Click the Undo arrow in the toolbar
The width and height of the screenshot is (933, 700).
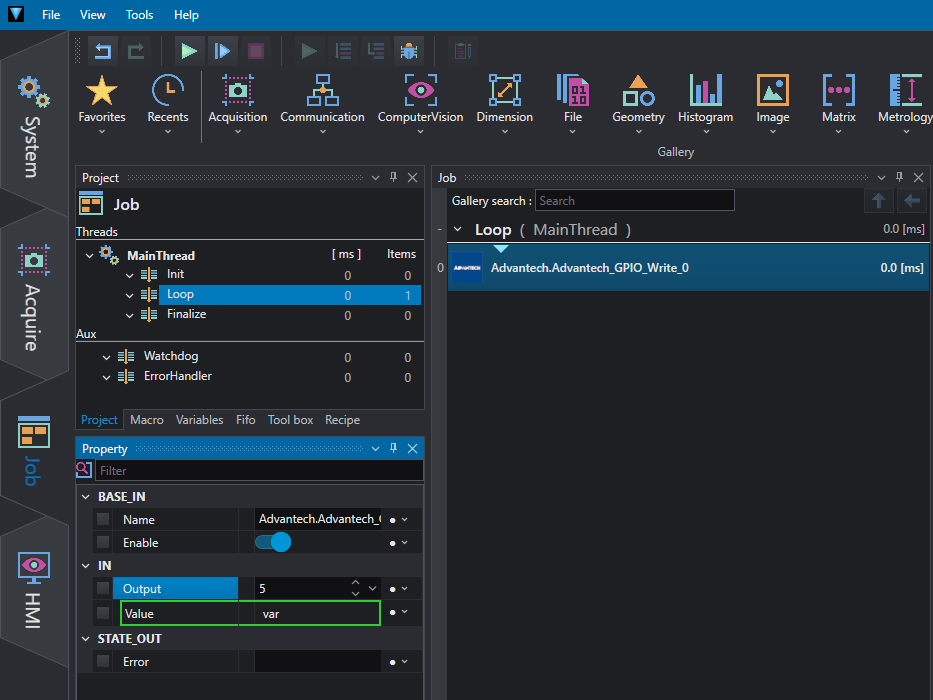coord(102,50)
